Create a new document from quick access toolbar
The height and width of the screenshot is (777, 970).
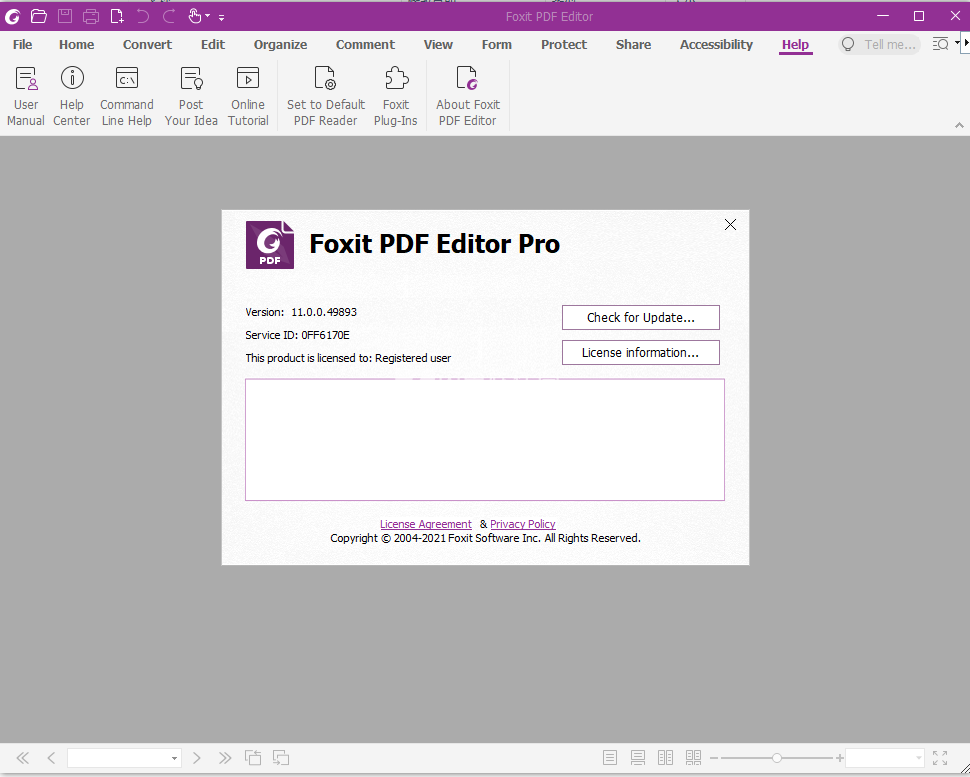pyautogui.click(x=117, y=17)
